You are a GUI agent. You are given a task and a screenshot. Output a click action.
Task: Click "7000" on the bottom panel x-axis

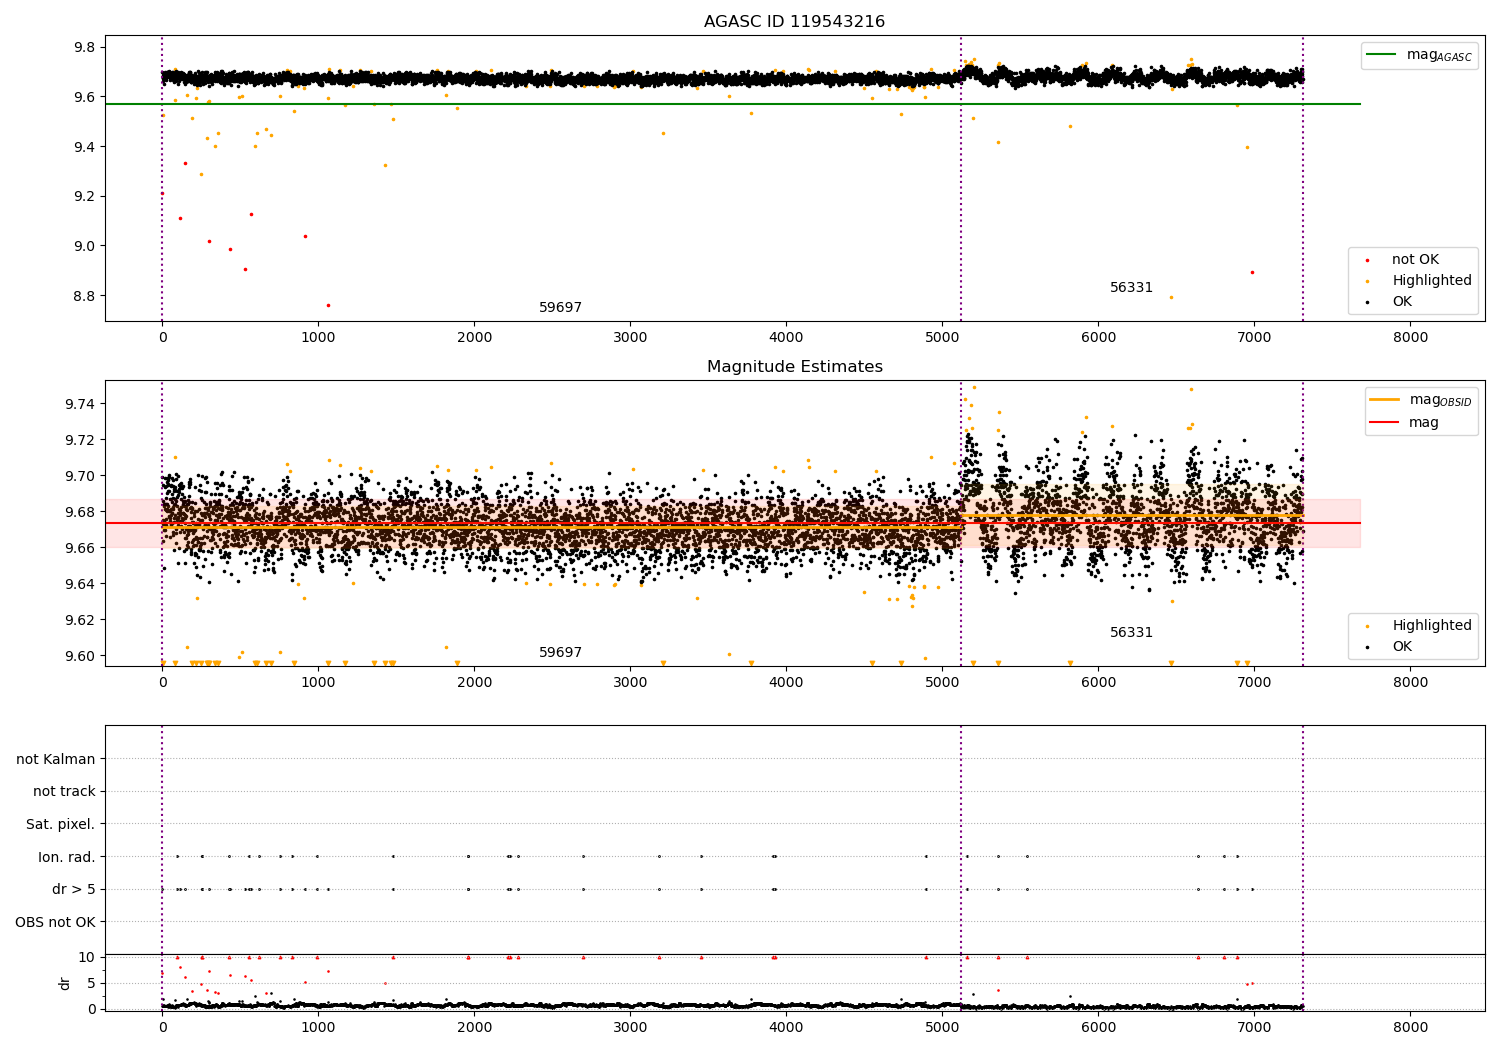[1254, 1027]
